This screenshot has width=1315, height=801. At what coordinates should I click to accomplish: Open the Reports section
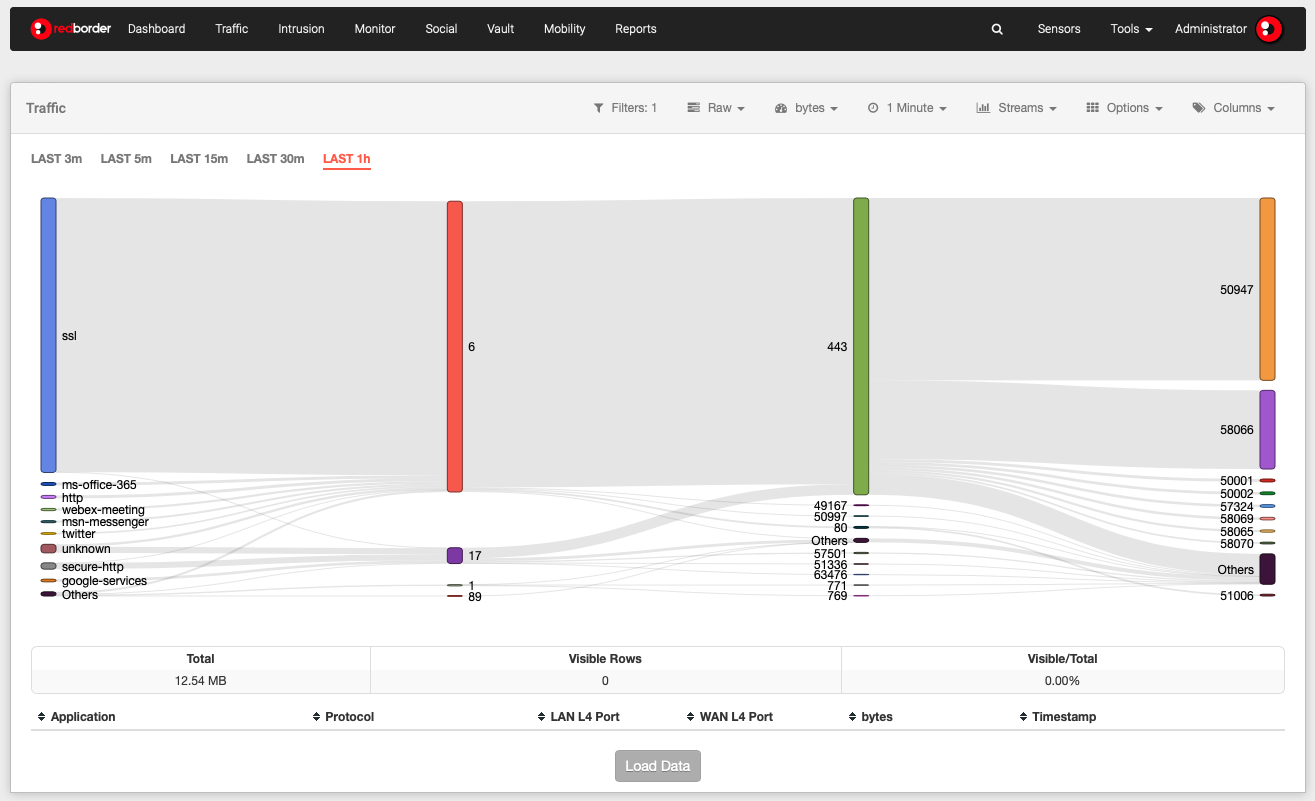pyautogui.click(x=636, y=29)
